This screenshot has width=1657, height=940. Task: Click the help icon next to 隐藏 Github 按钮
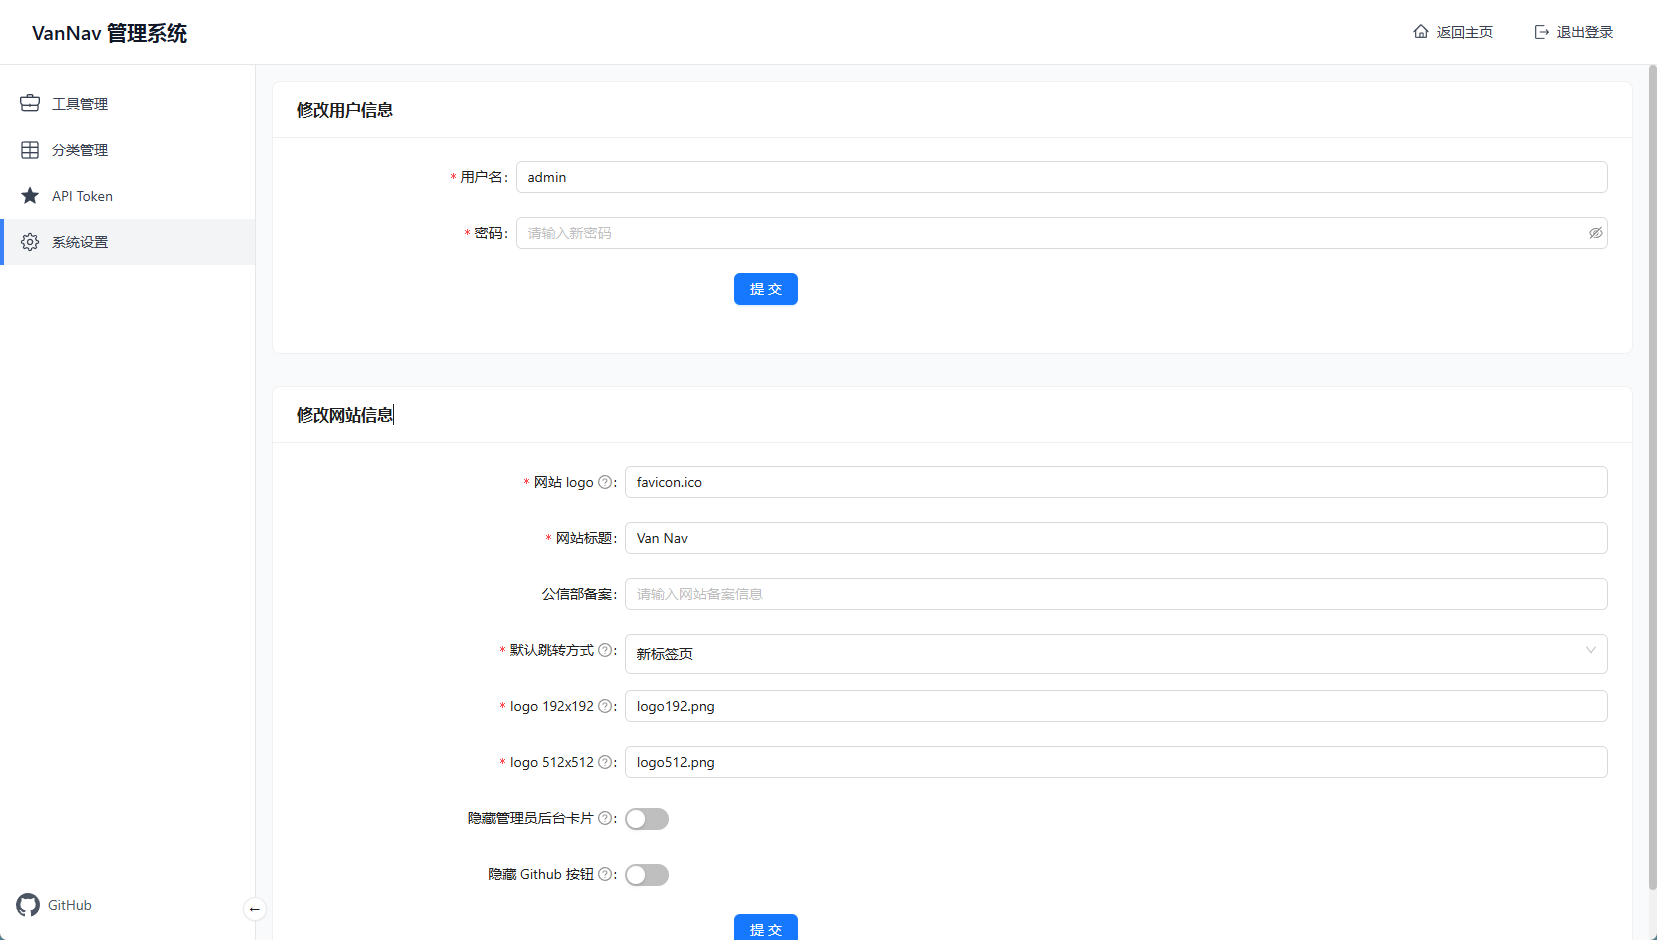[605, 874]
